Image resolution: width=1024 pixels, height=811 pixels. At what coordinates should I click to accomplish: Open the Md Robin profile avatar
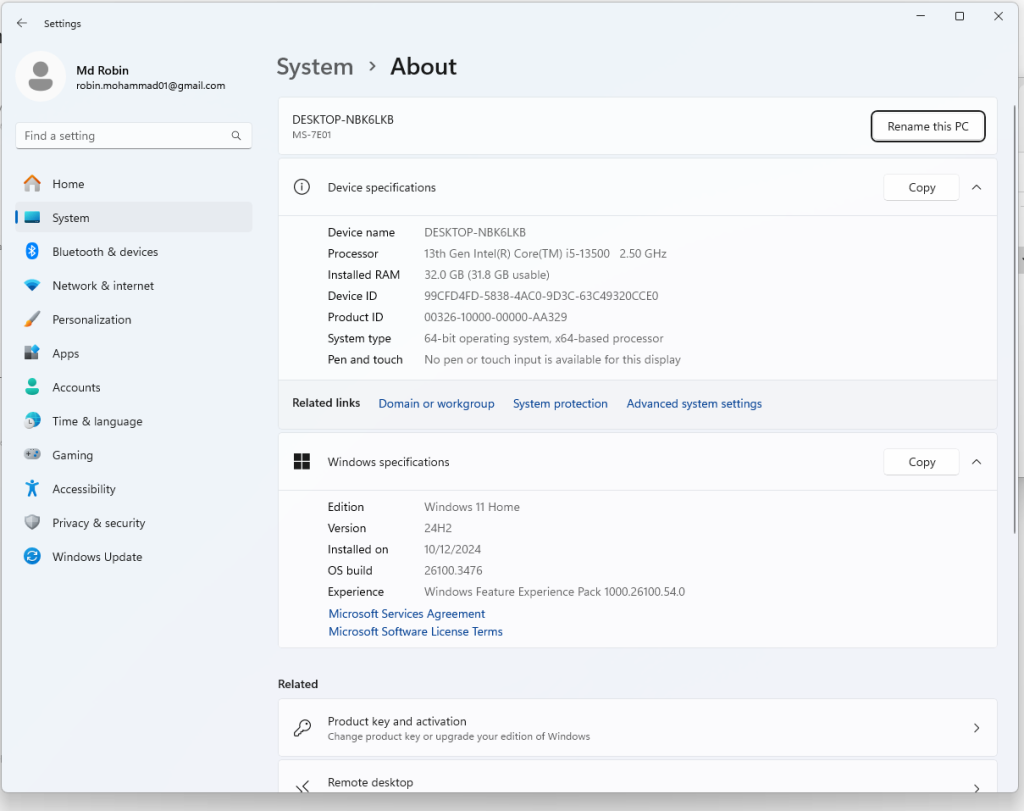40,76
